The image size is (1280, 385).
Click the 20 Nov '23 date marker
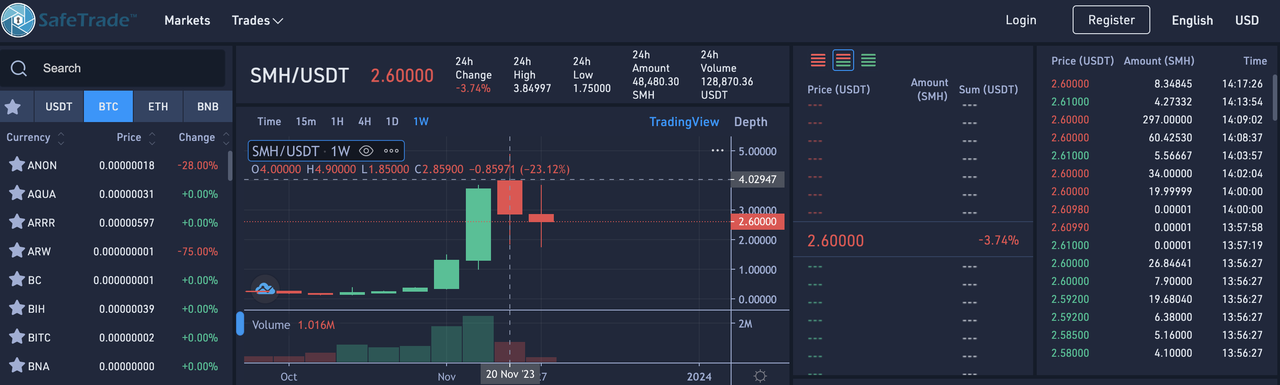(x=511, y=374)
